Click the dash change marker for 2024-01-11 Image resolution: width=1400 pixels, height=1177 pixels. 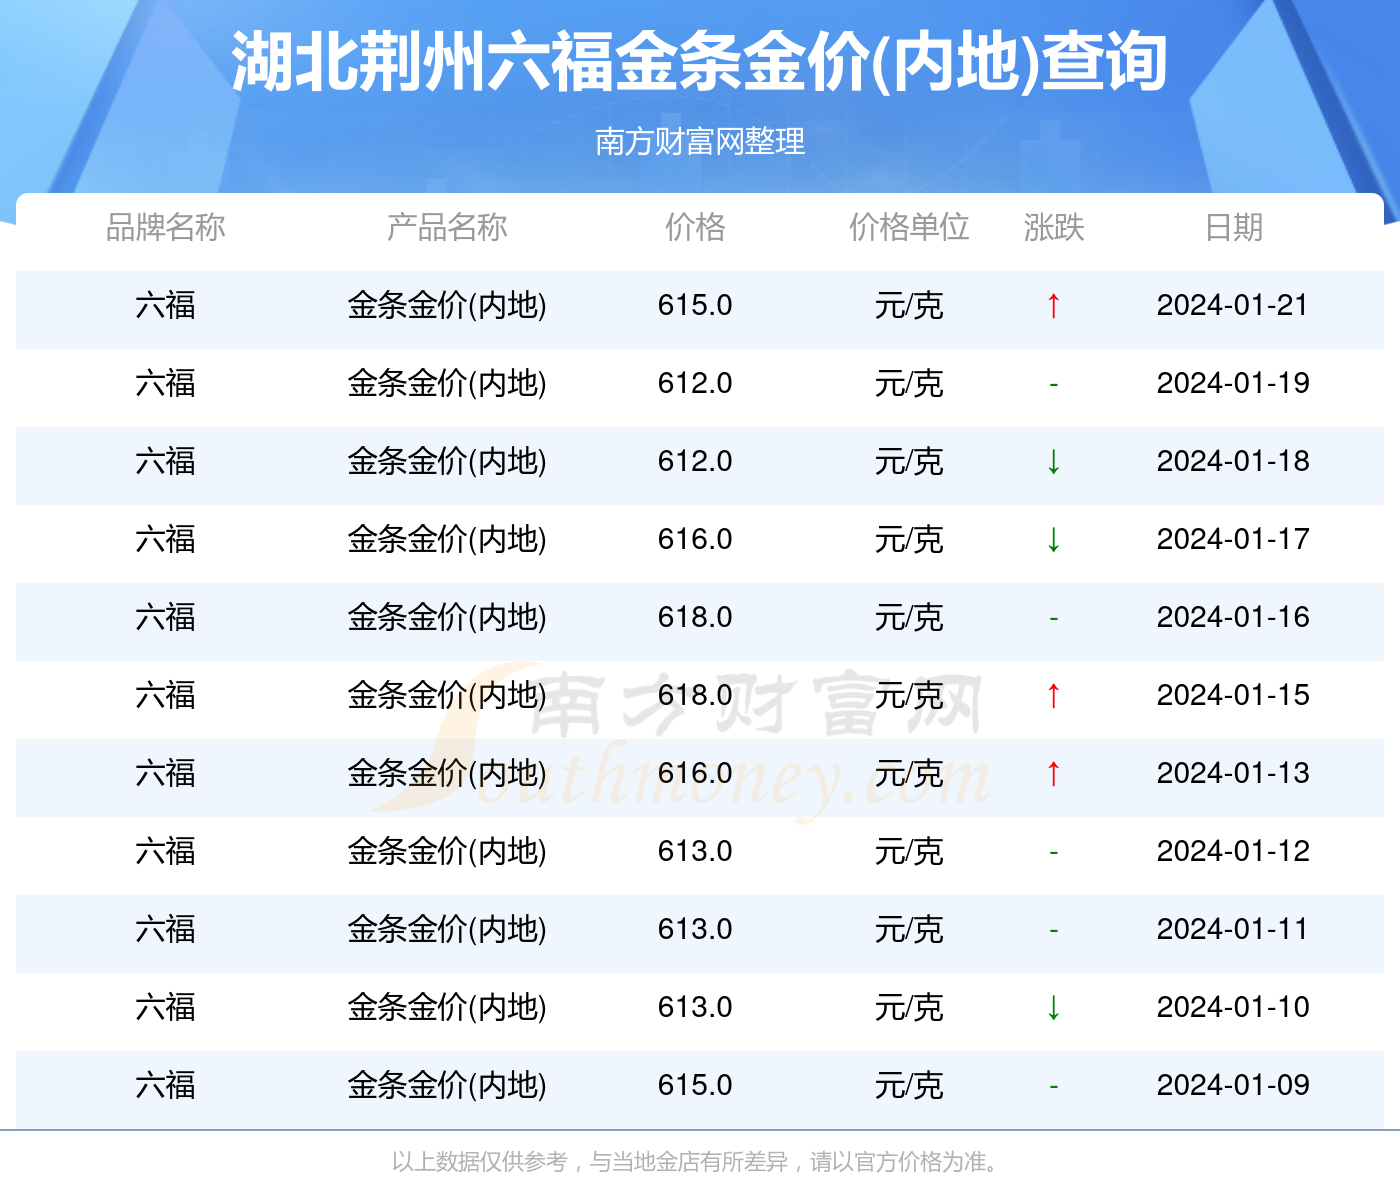[x=1053, y=931]
